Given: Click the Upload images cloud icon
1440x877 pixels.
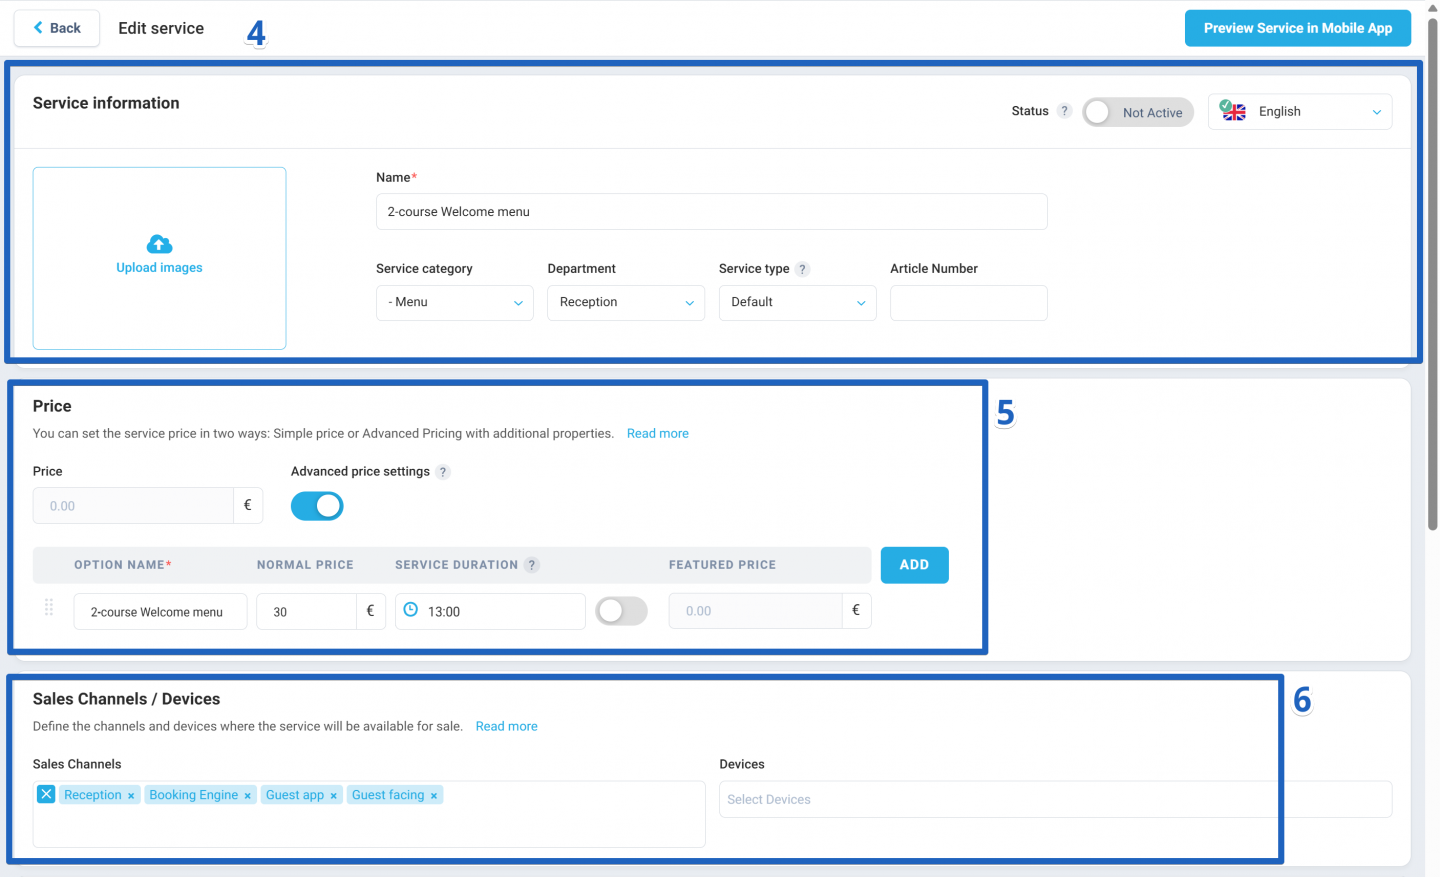Looking at the screenshot, I should (159, 244).
